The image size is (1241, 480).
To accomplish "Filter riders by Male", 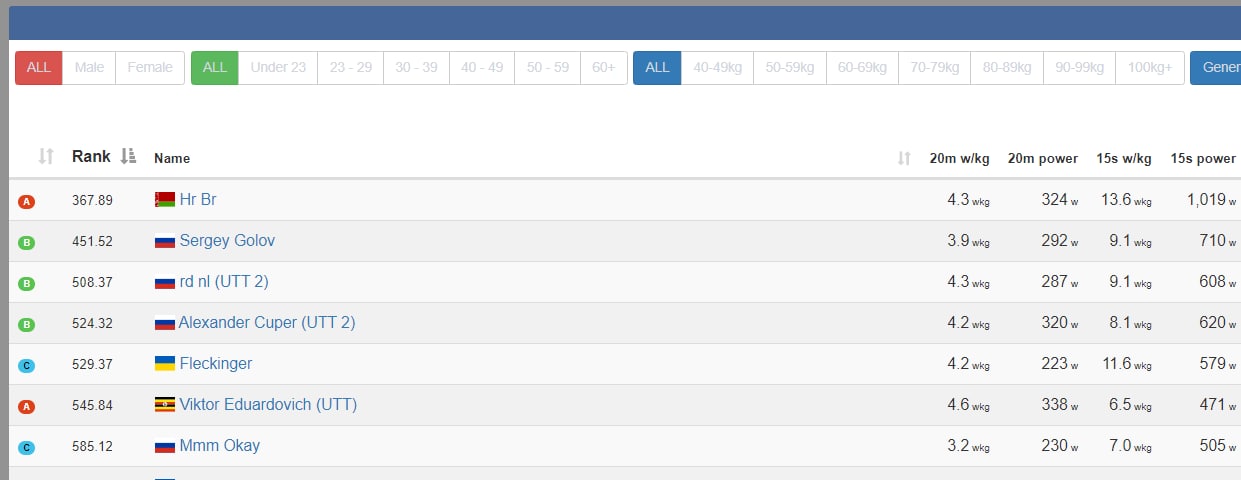I will pyautogui.click(x=89, y=68).
